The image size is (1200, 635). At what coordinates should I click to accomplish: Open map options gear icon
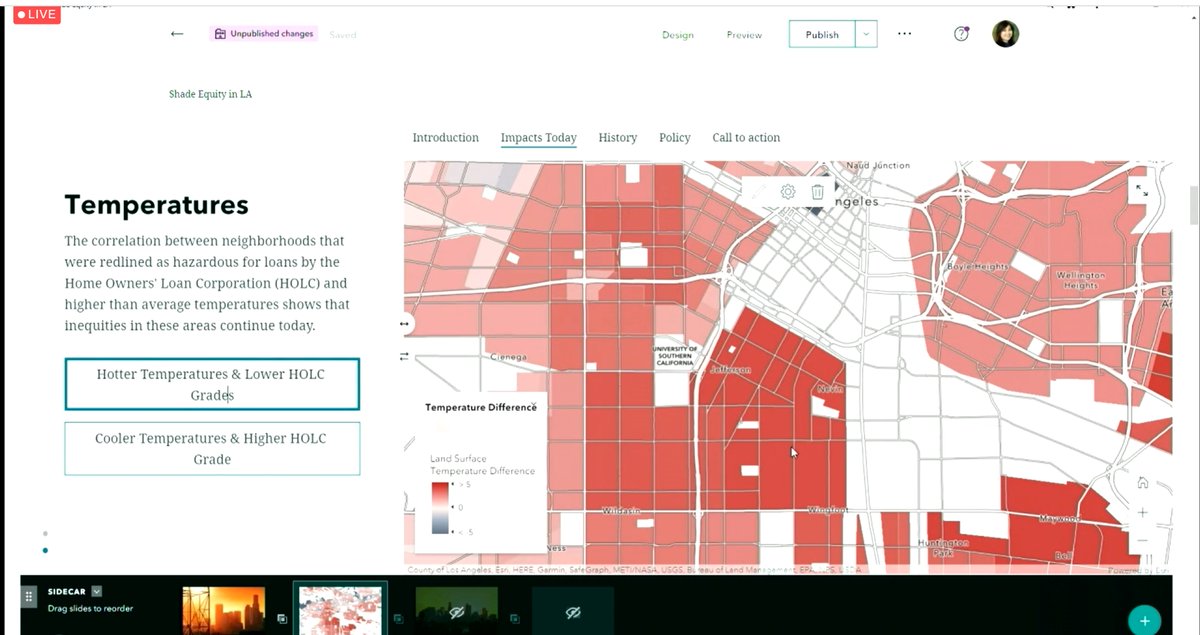(x=788, y=192)
